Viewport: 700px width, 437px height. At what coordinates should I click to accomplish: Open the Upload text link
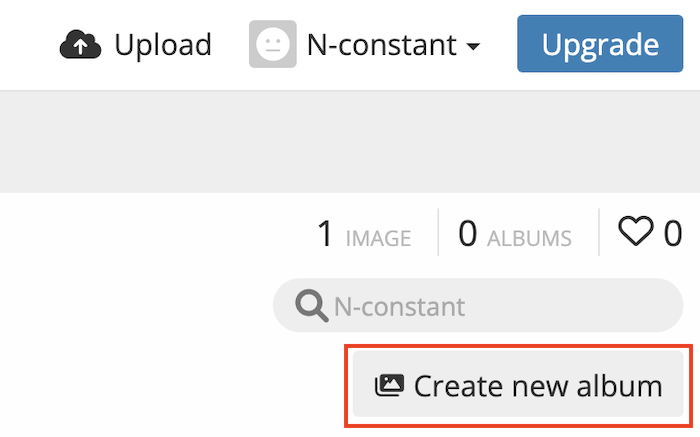pos(162,45)
